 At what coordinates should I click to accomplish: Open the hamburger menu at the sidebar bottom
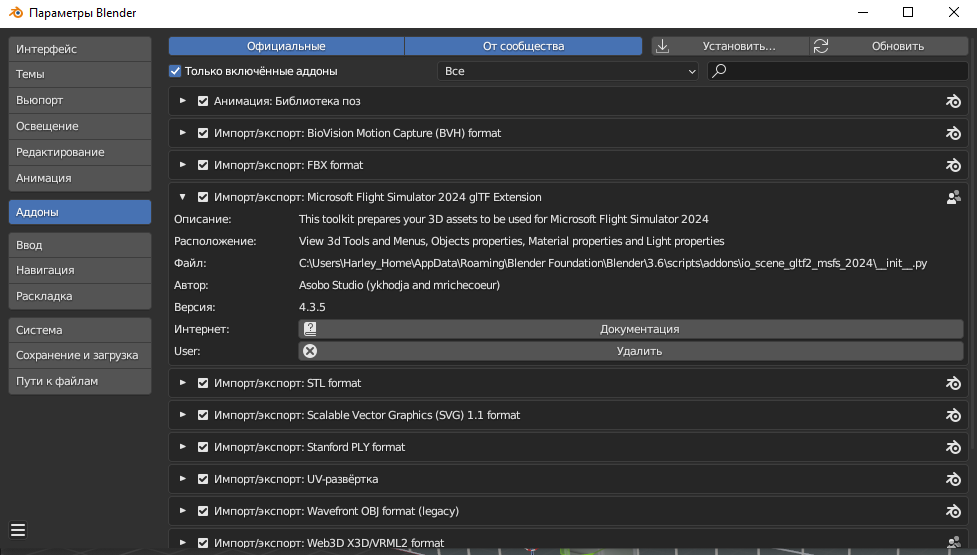(x=18, y=530)
